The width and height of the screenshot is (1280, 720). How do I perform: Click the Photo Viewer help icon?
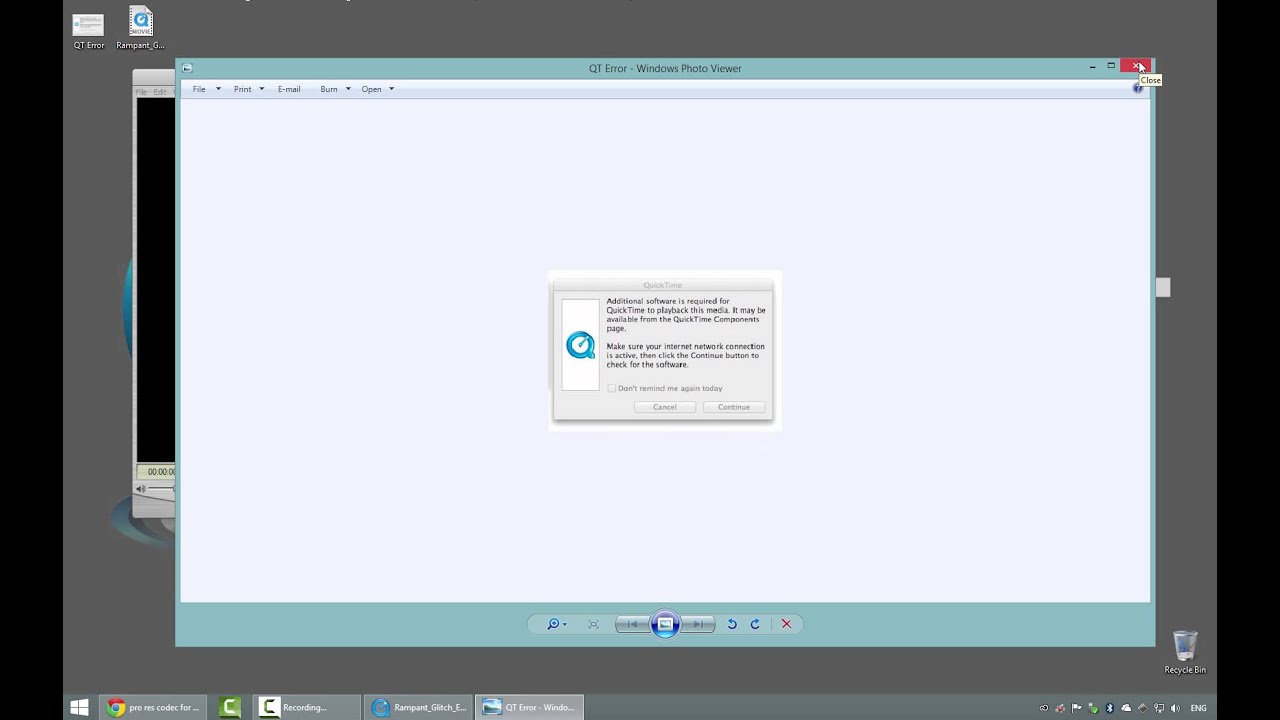tap(1137, 89)
